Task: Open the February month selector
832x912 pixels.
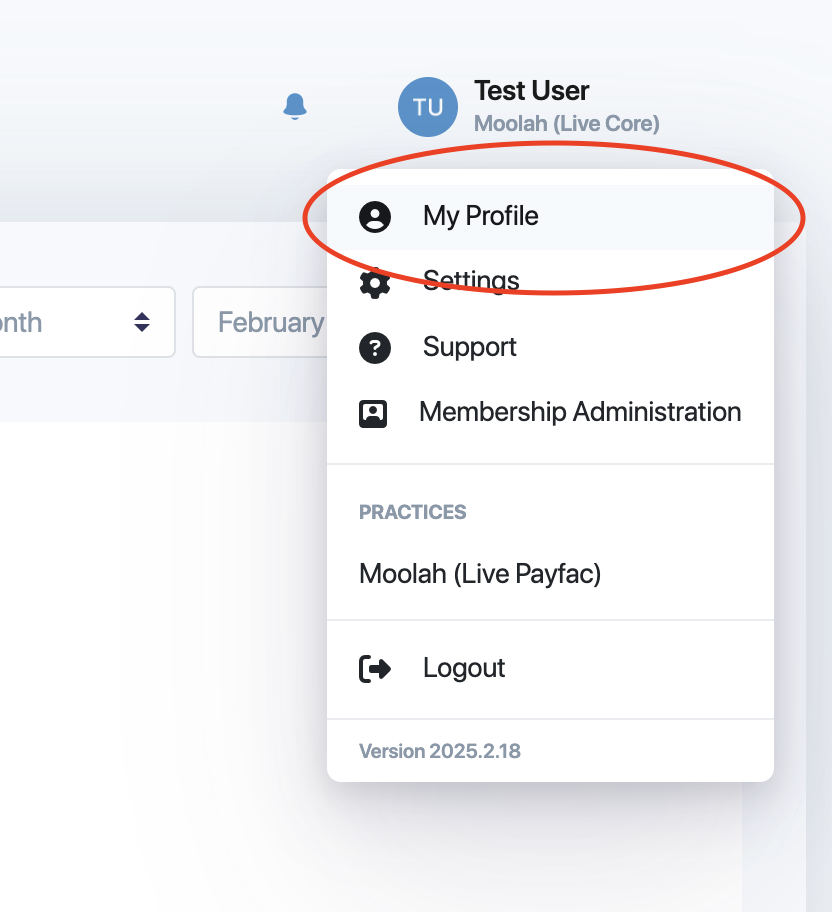Action: (261, 322)
